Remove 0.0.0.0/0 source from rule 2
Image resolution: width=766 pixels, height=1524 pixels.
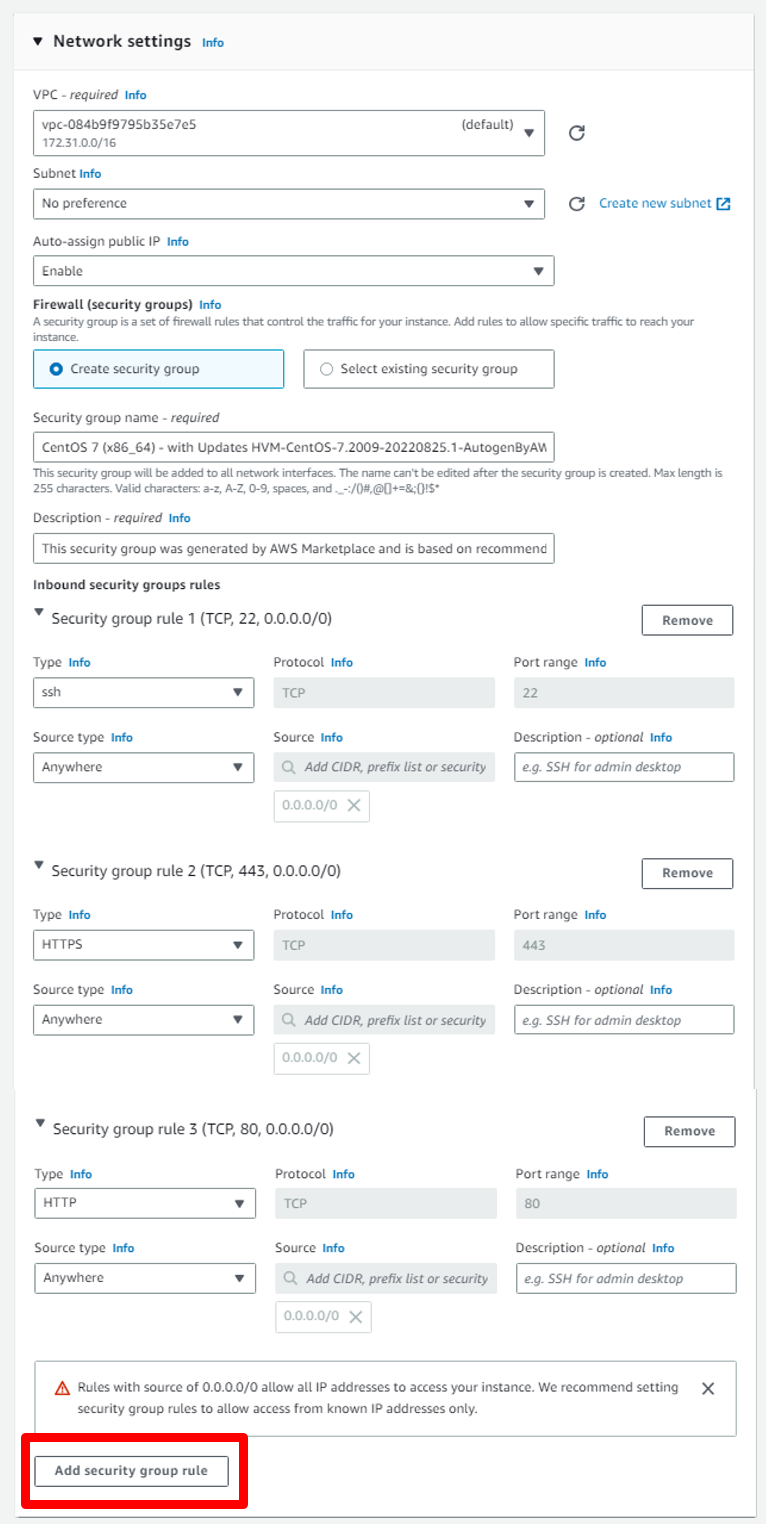tap(353, 1057)
